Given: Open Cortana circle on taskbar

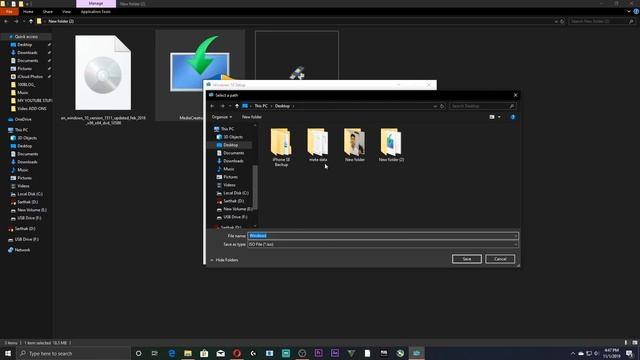Looking at the screenshot, I should tap(138, 353).
